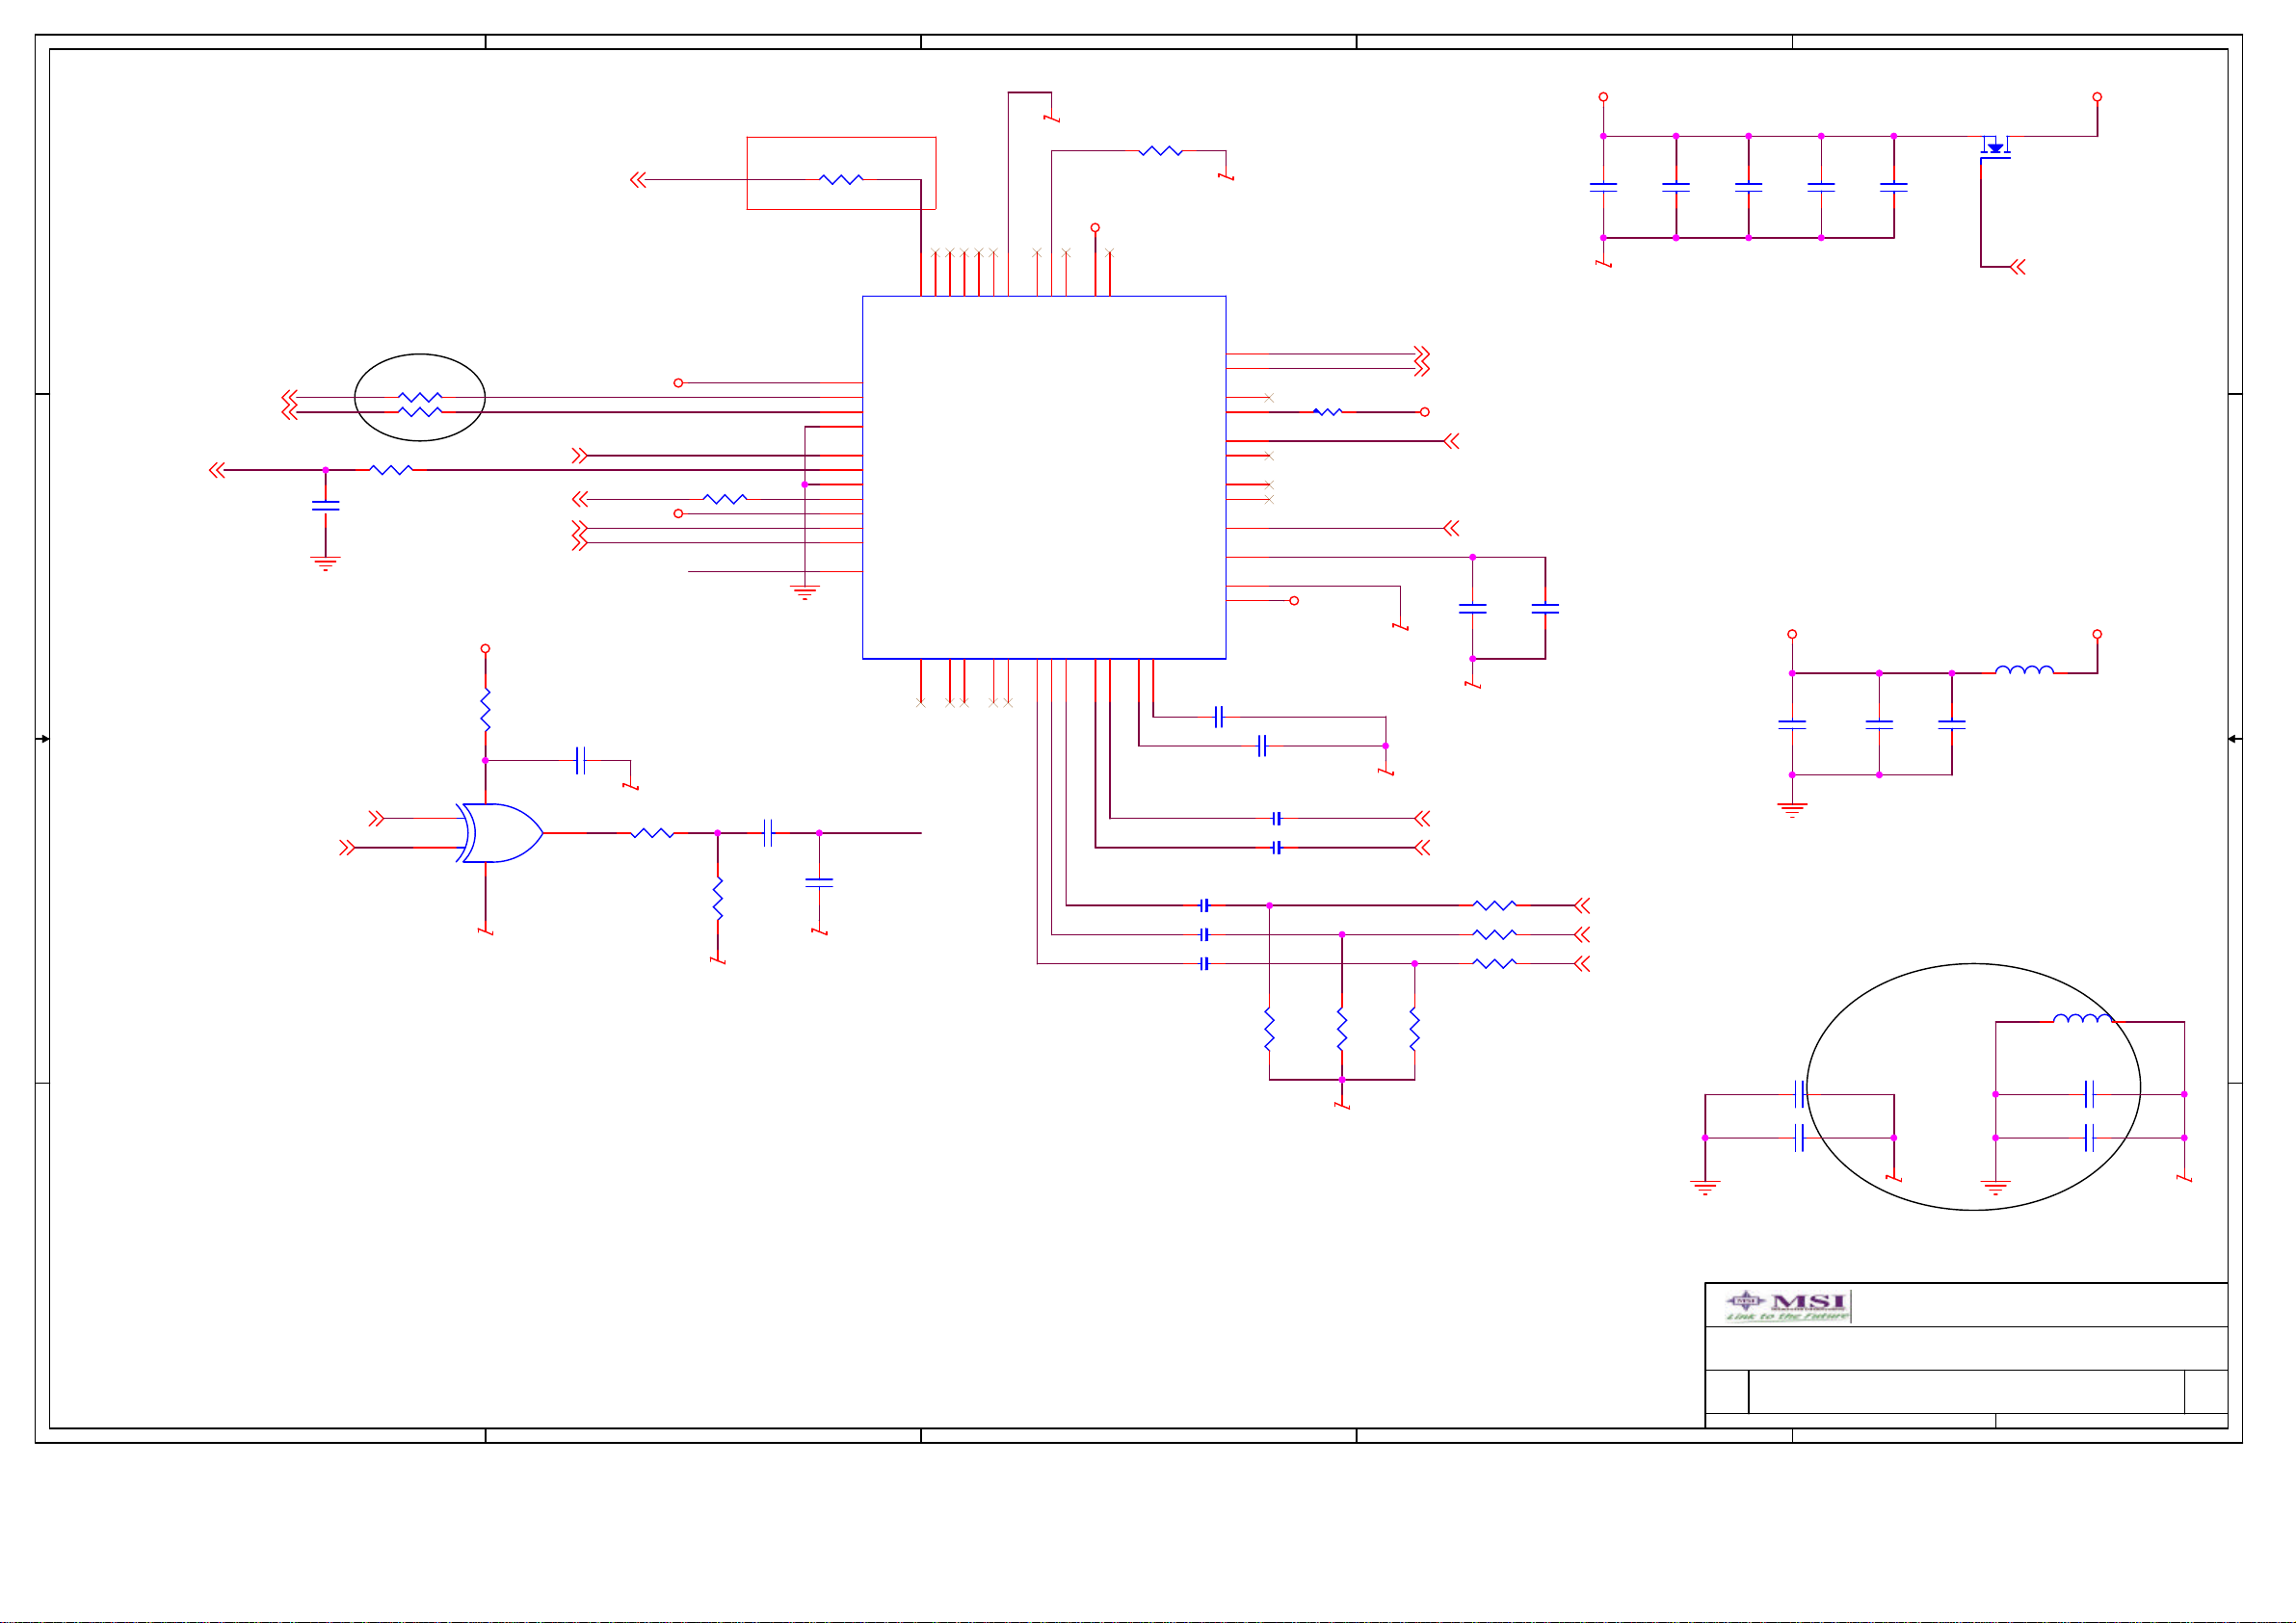This screenshot has height=1623, width=2296.
Task: Select the leftmost capacitor of the five-capacitor bank
Action: (1603, 187)
